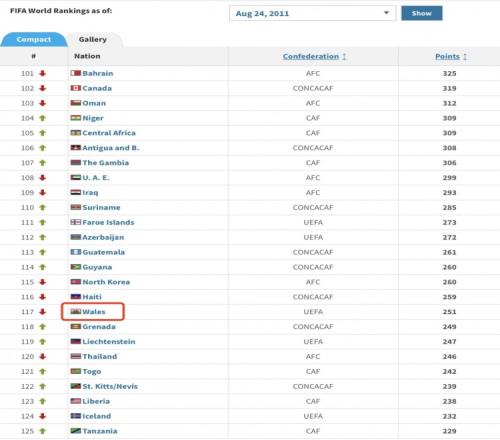This screenshot has height=440, width=500.
Task: Click the Canada flag icon
Action: tap(76, 88)
